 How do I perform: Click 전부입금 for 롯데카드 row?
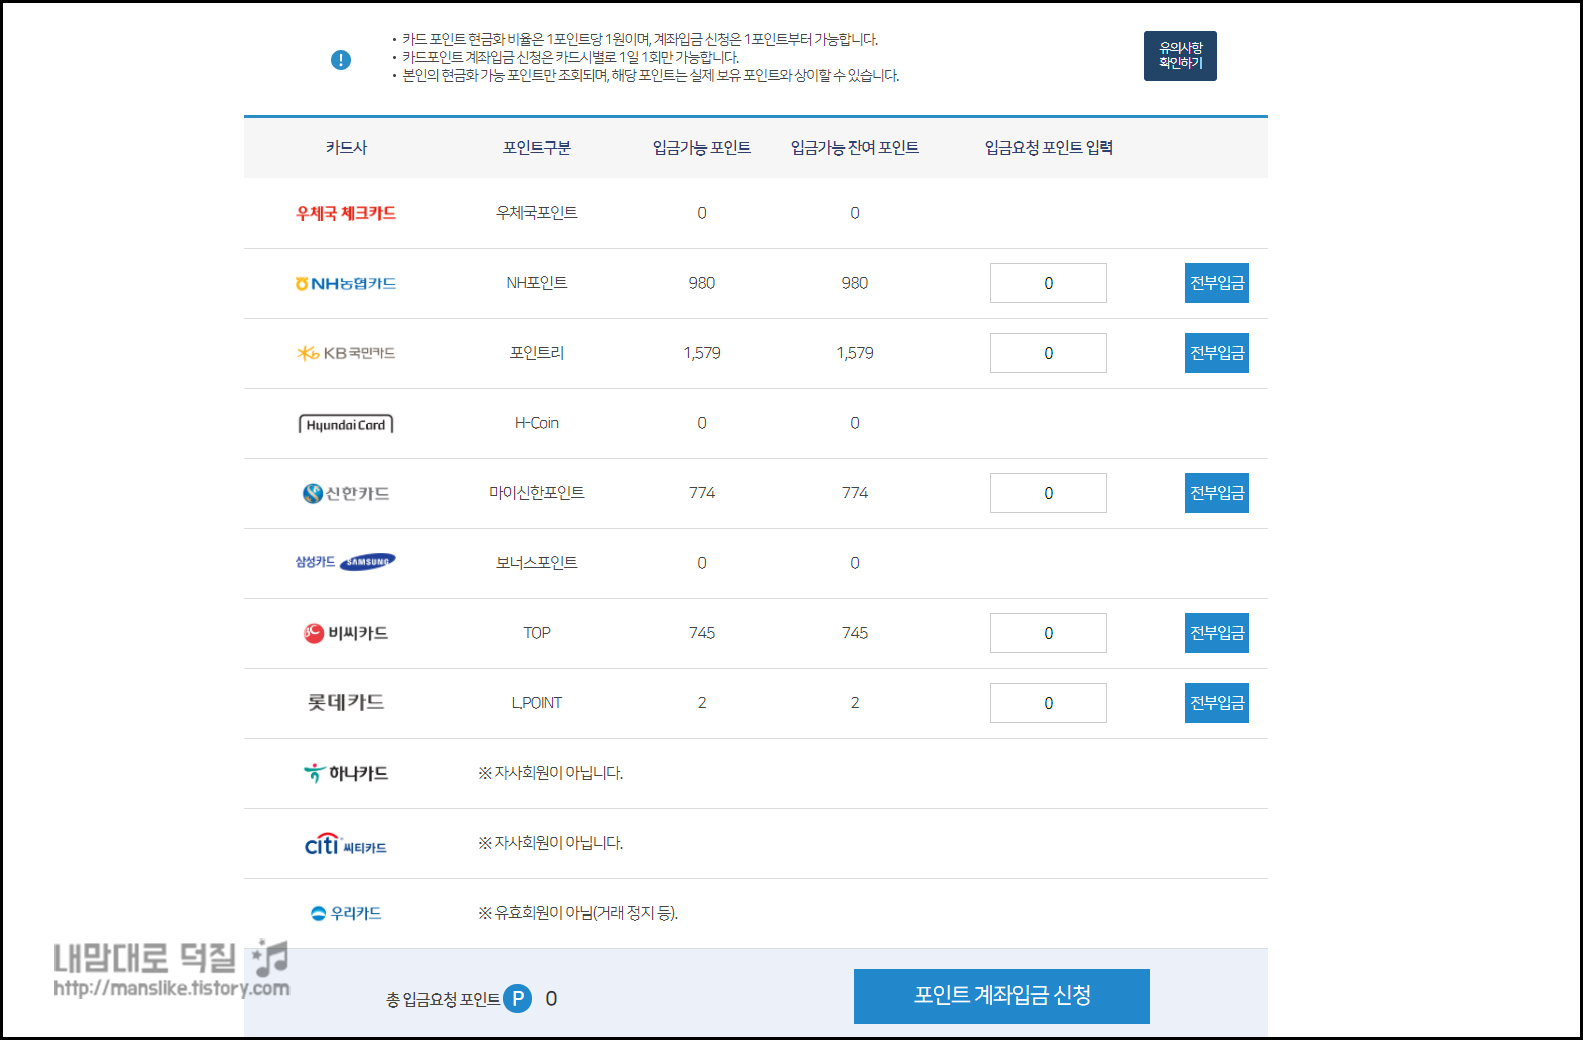[x=1217, y=703]
